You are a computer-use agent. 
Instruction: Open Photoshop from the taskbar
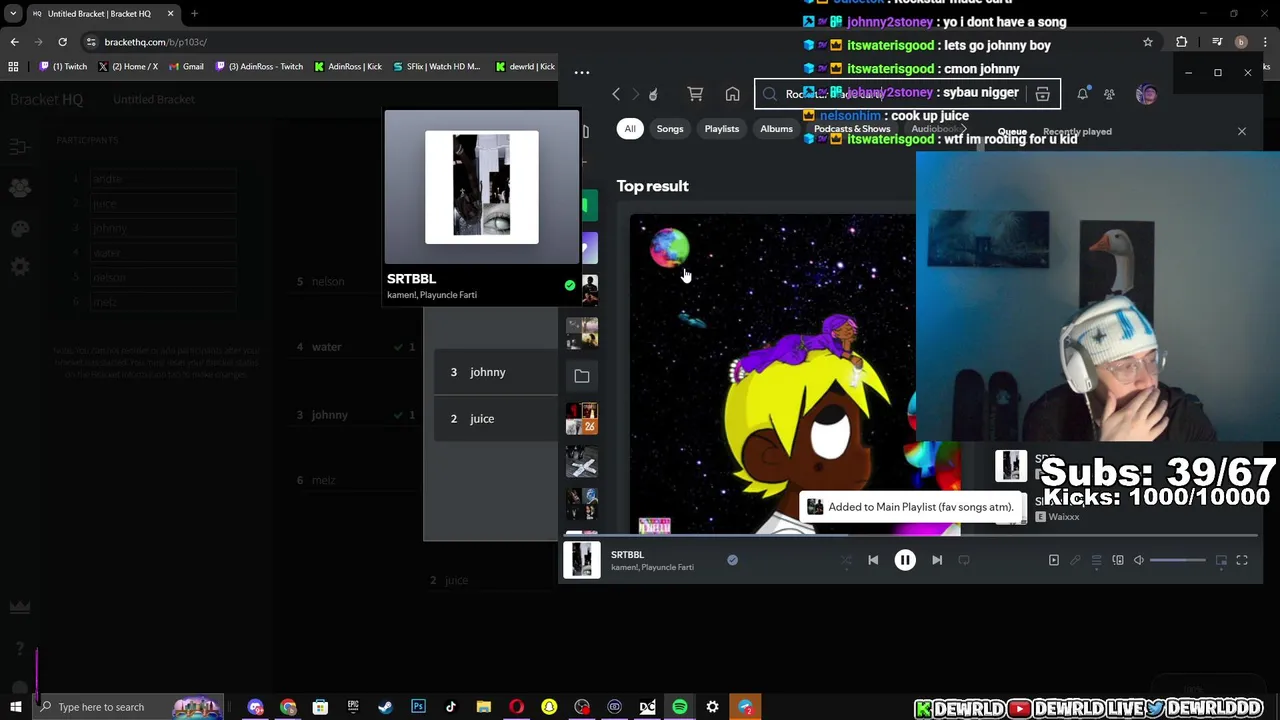(x=418, y=707)
